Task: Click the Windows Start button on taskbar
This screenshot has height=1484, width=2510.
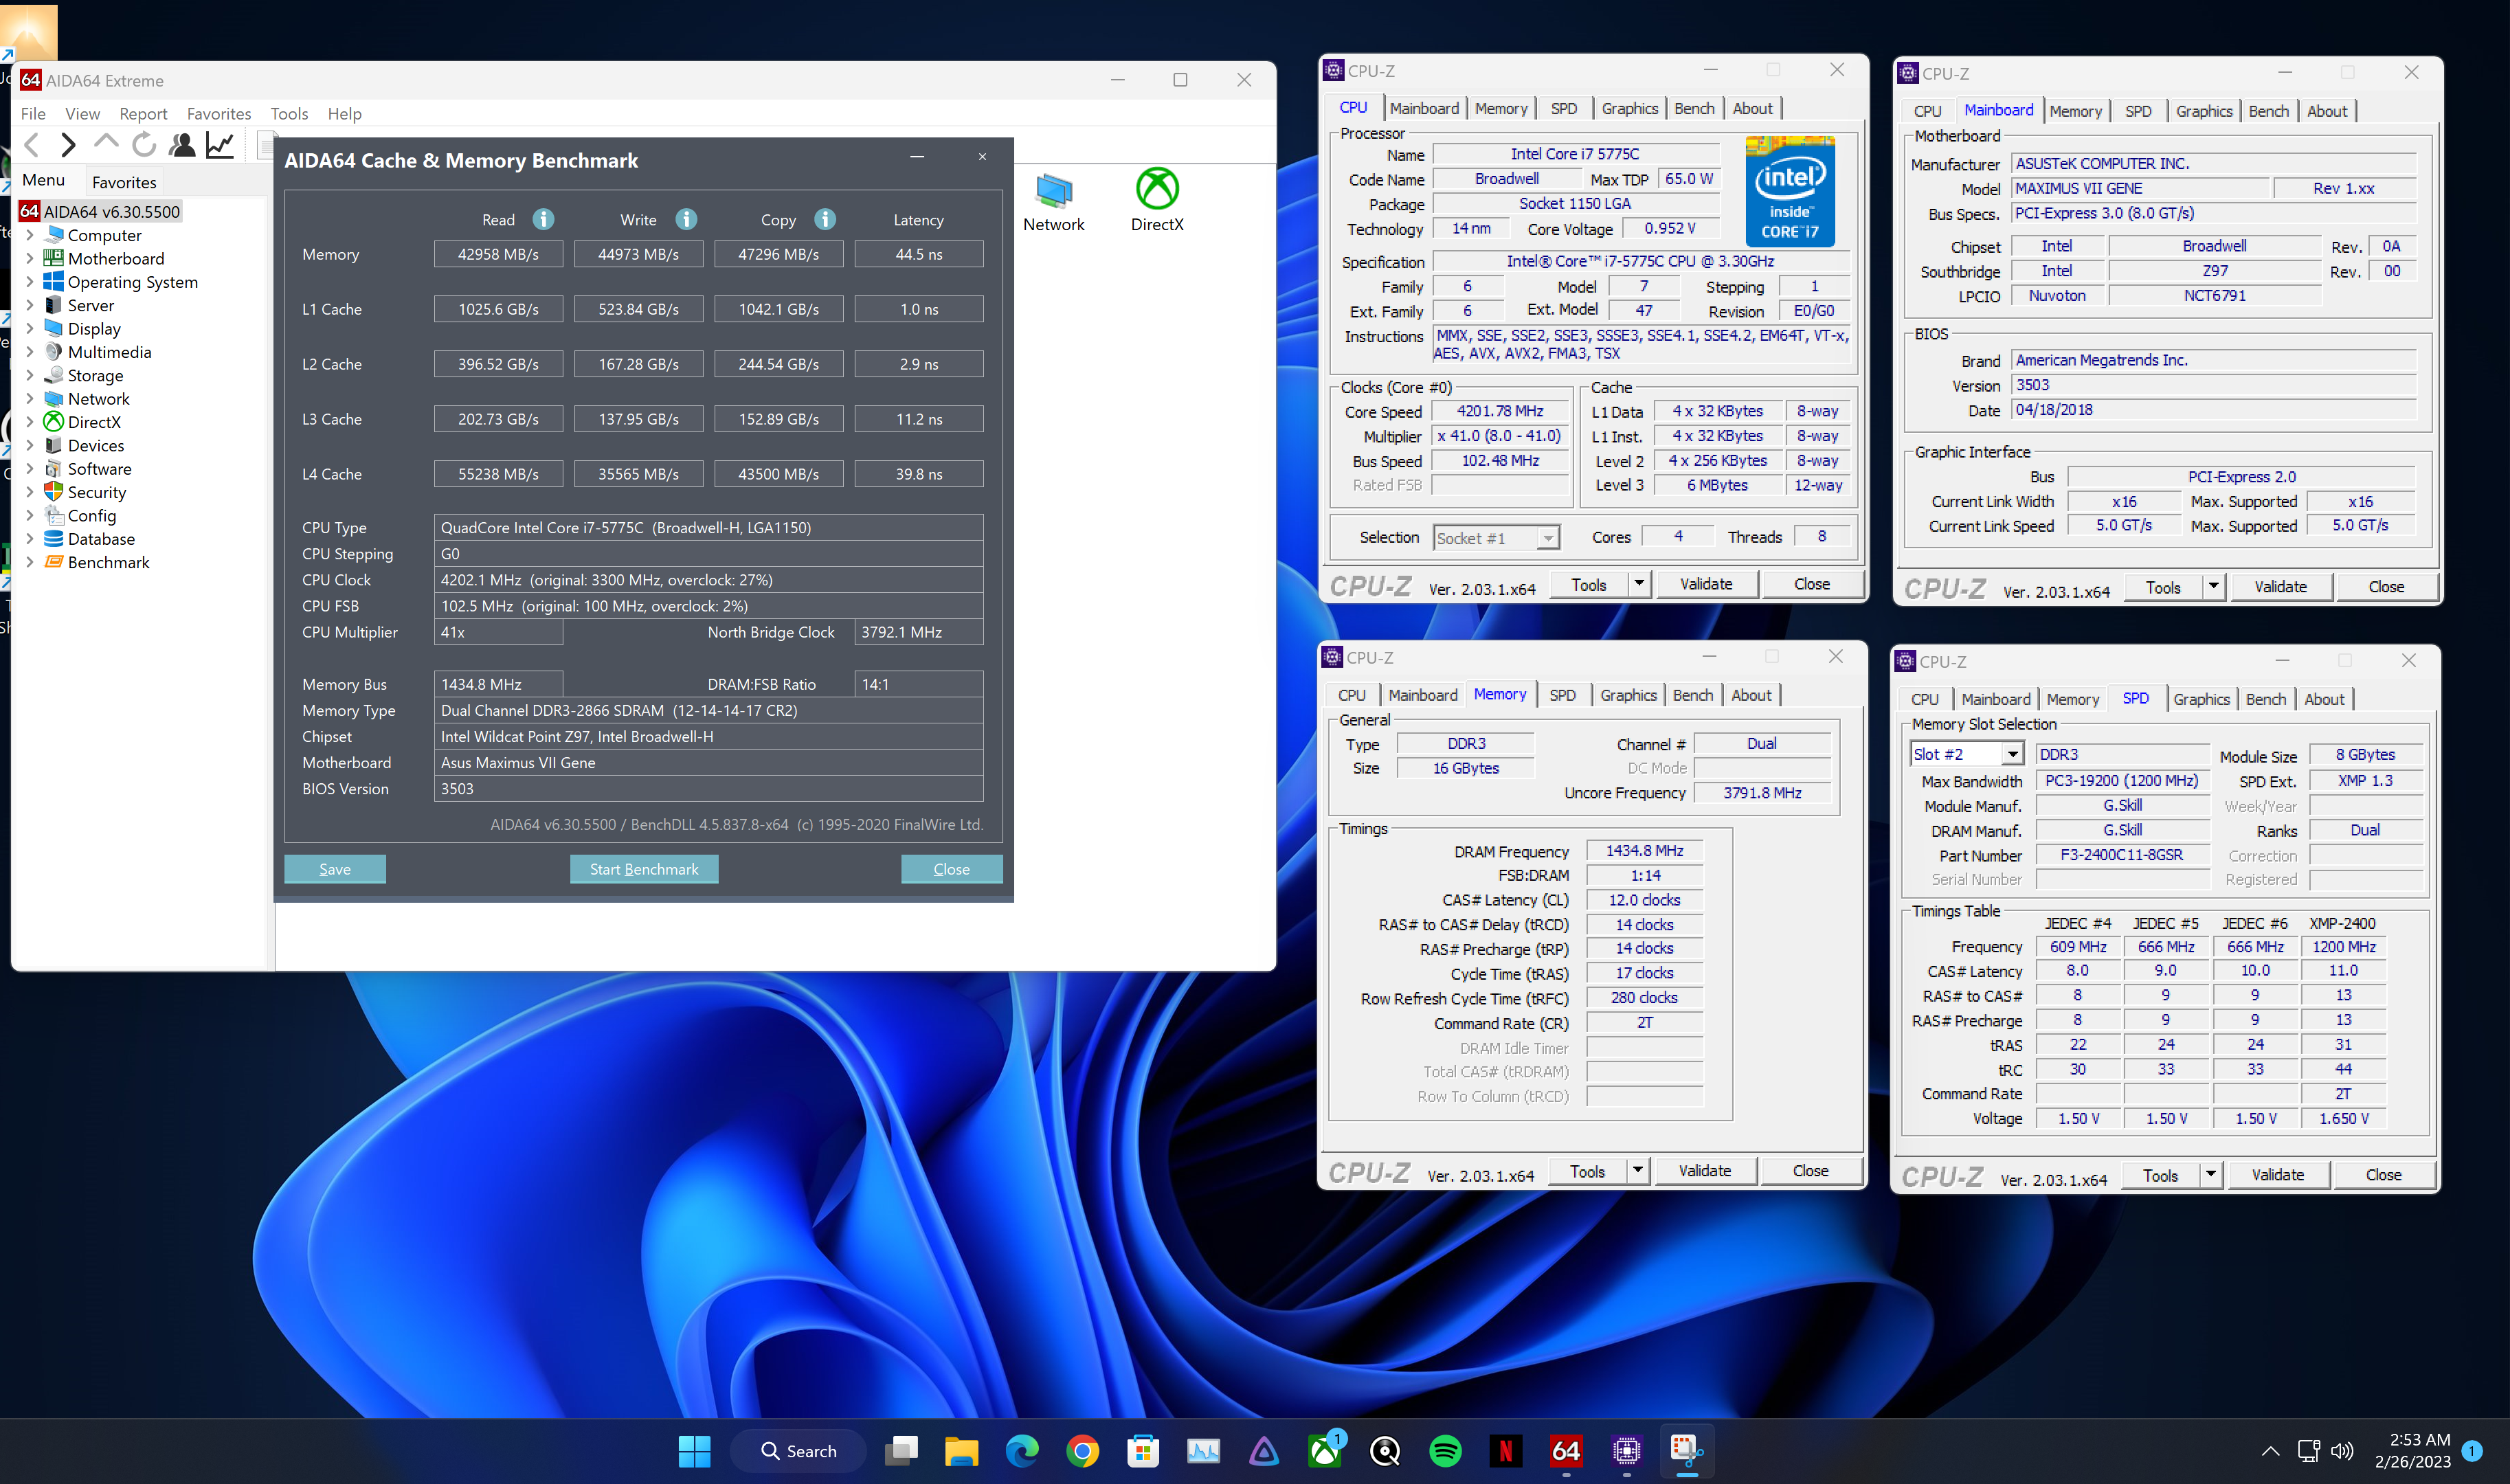Action: coord(694,1451)
